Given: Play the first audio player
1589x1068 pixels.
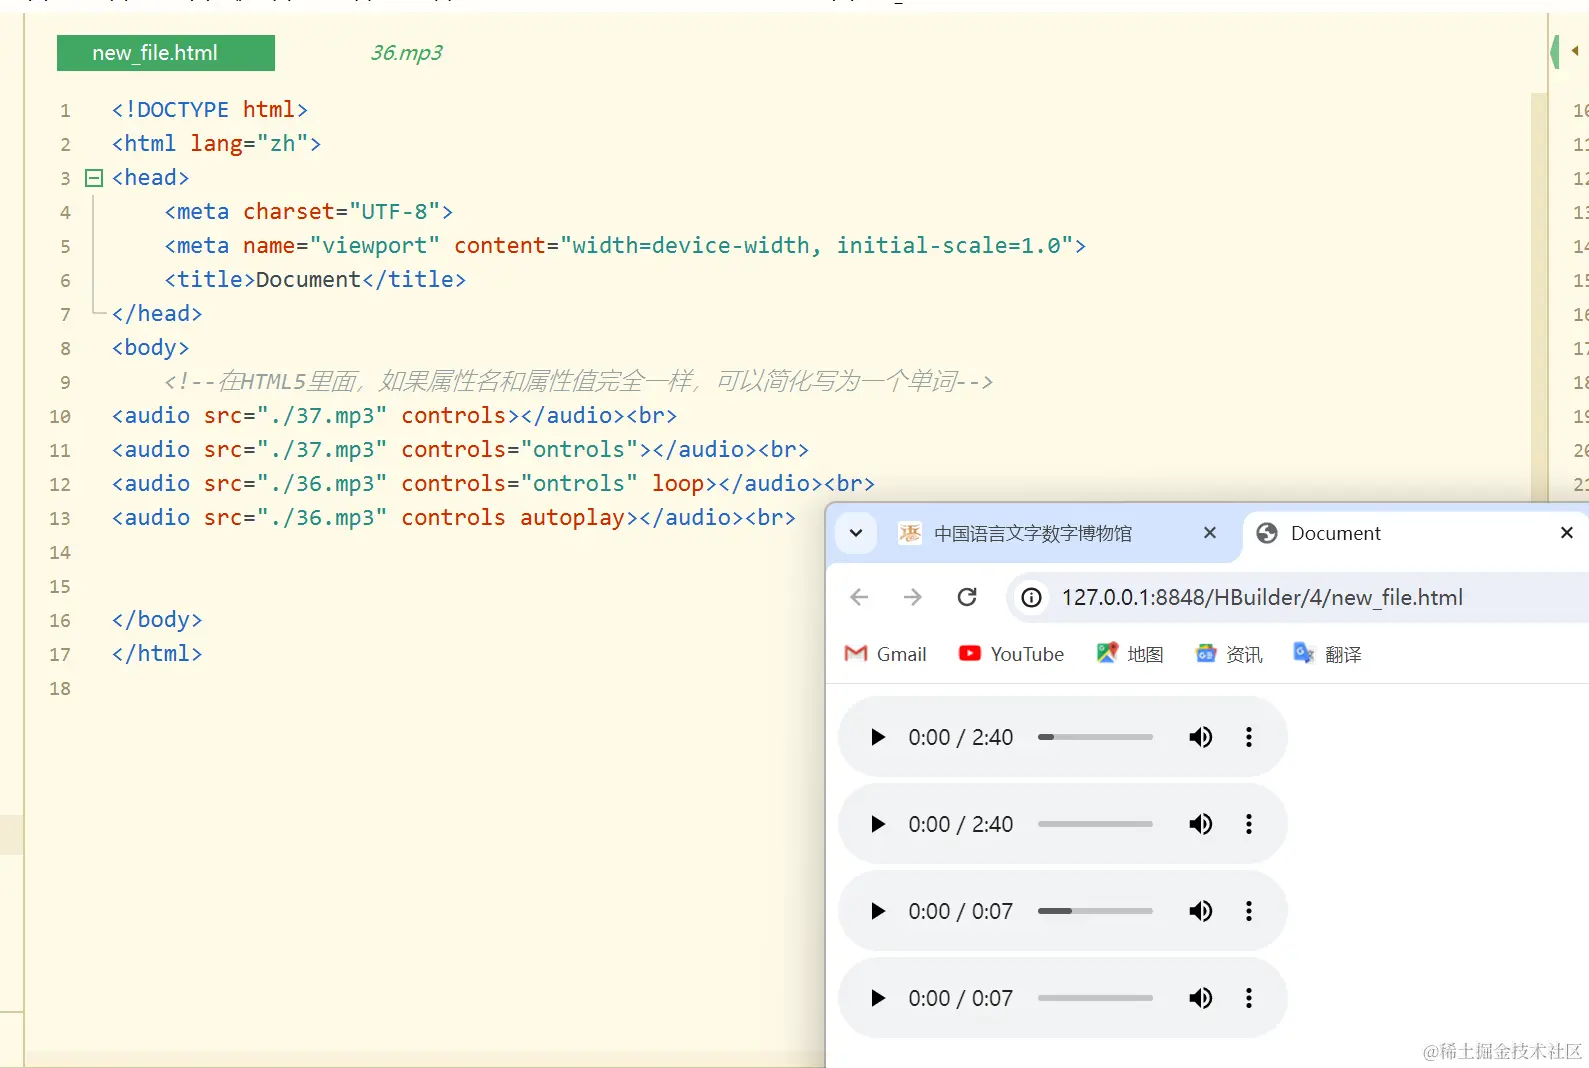Looking at the screenshot, I should click(x=878, y=737).
